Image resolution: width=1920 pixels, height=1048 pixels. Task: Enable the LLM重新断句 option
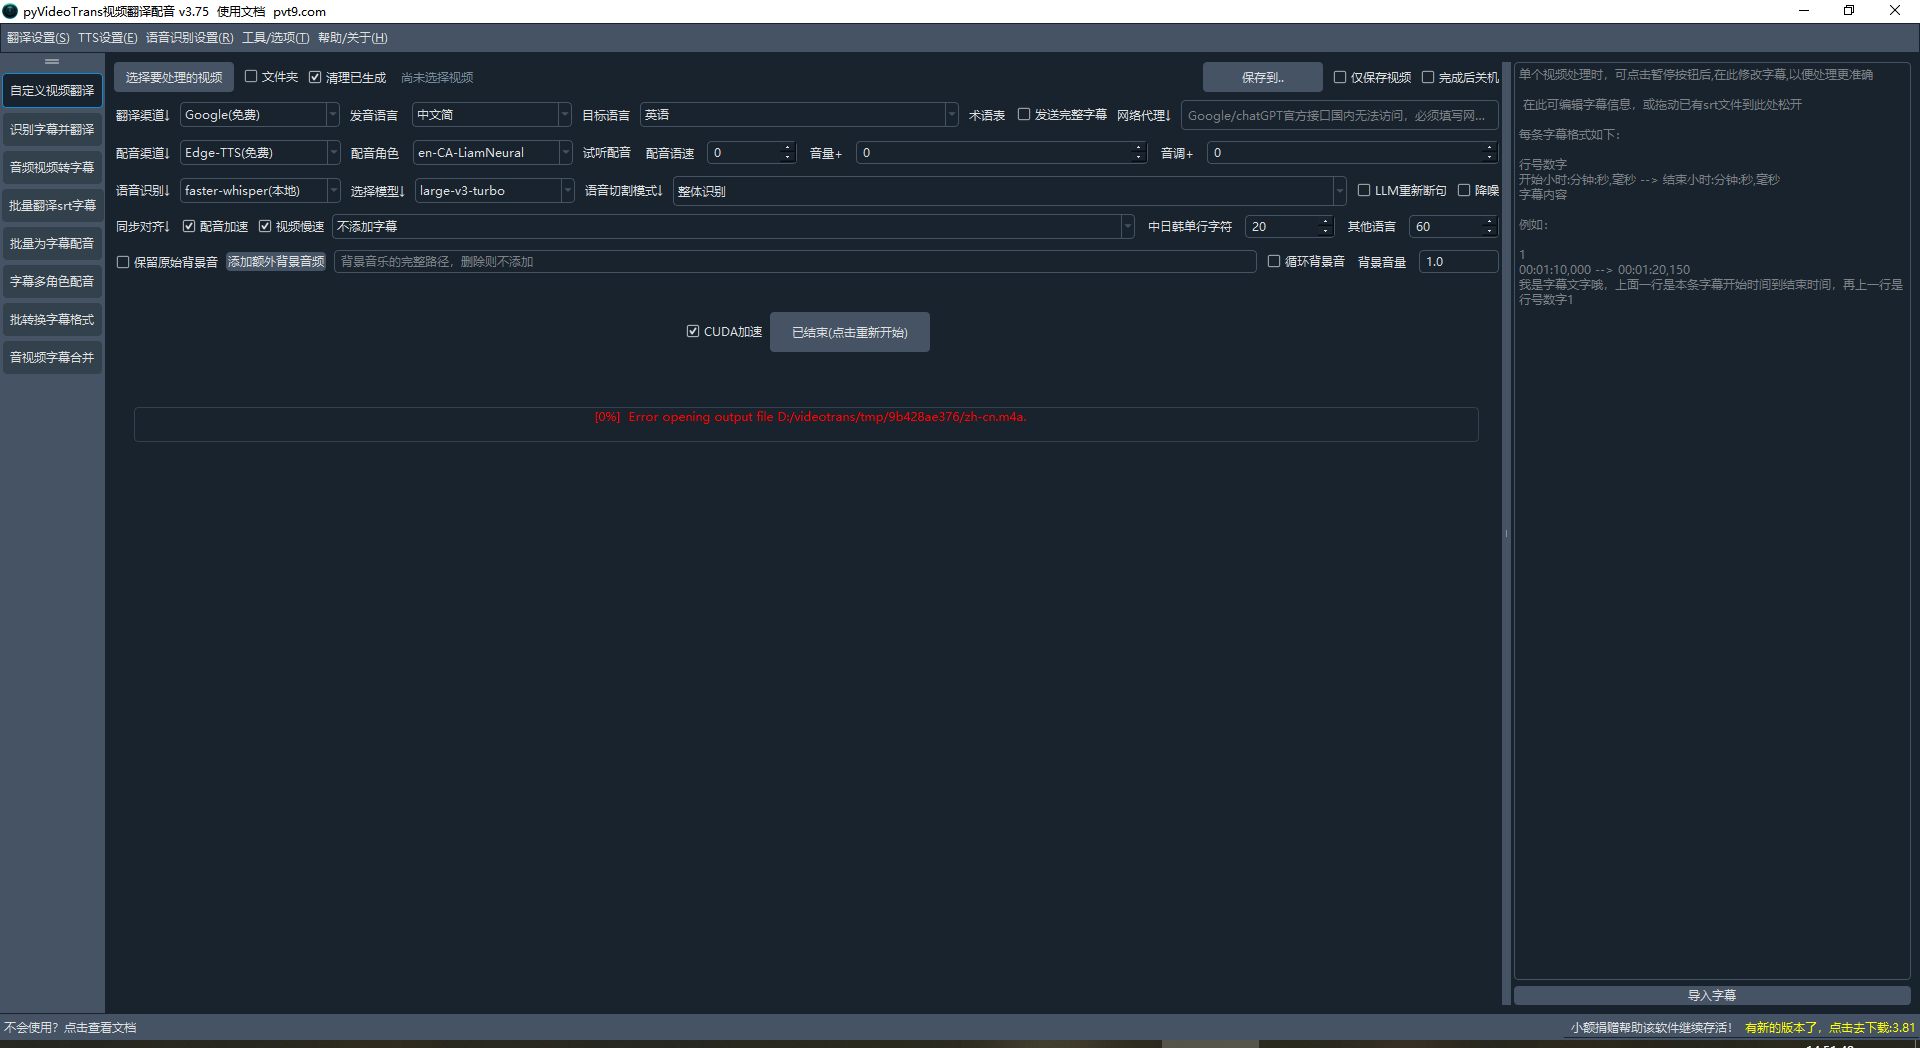point(1363,190)
